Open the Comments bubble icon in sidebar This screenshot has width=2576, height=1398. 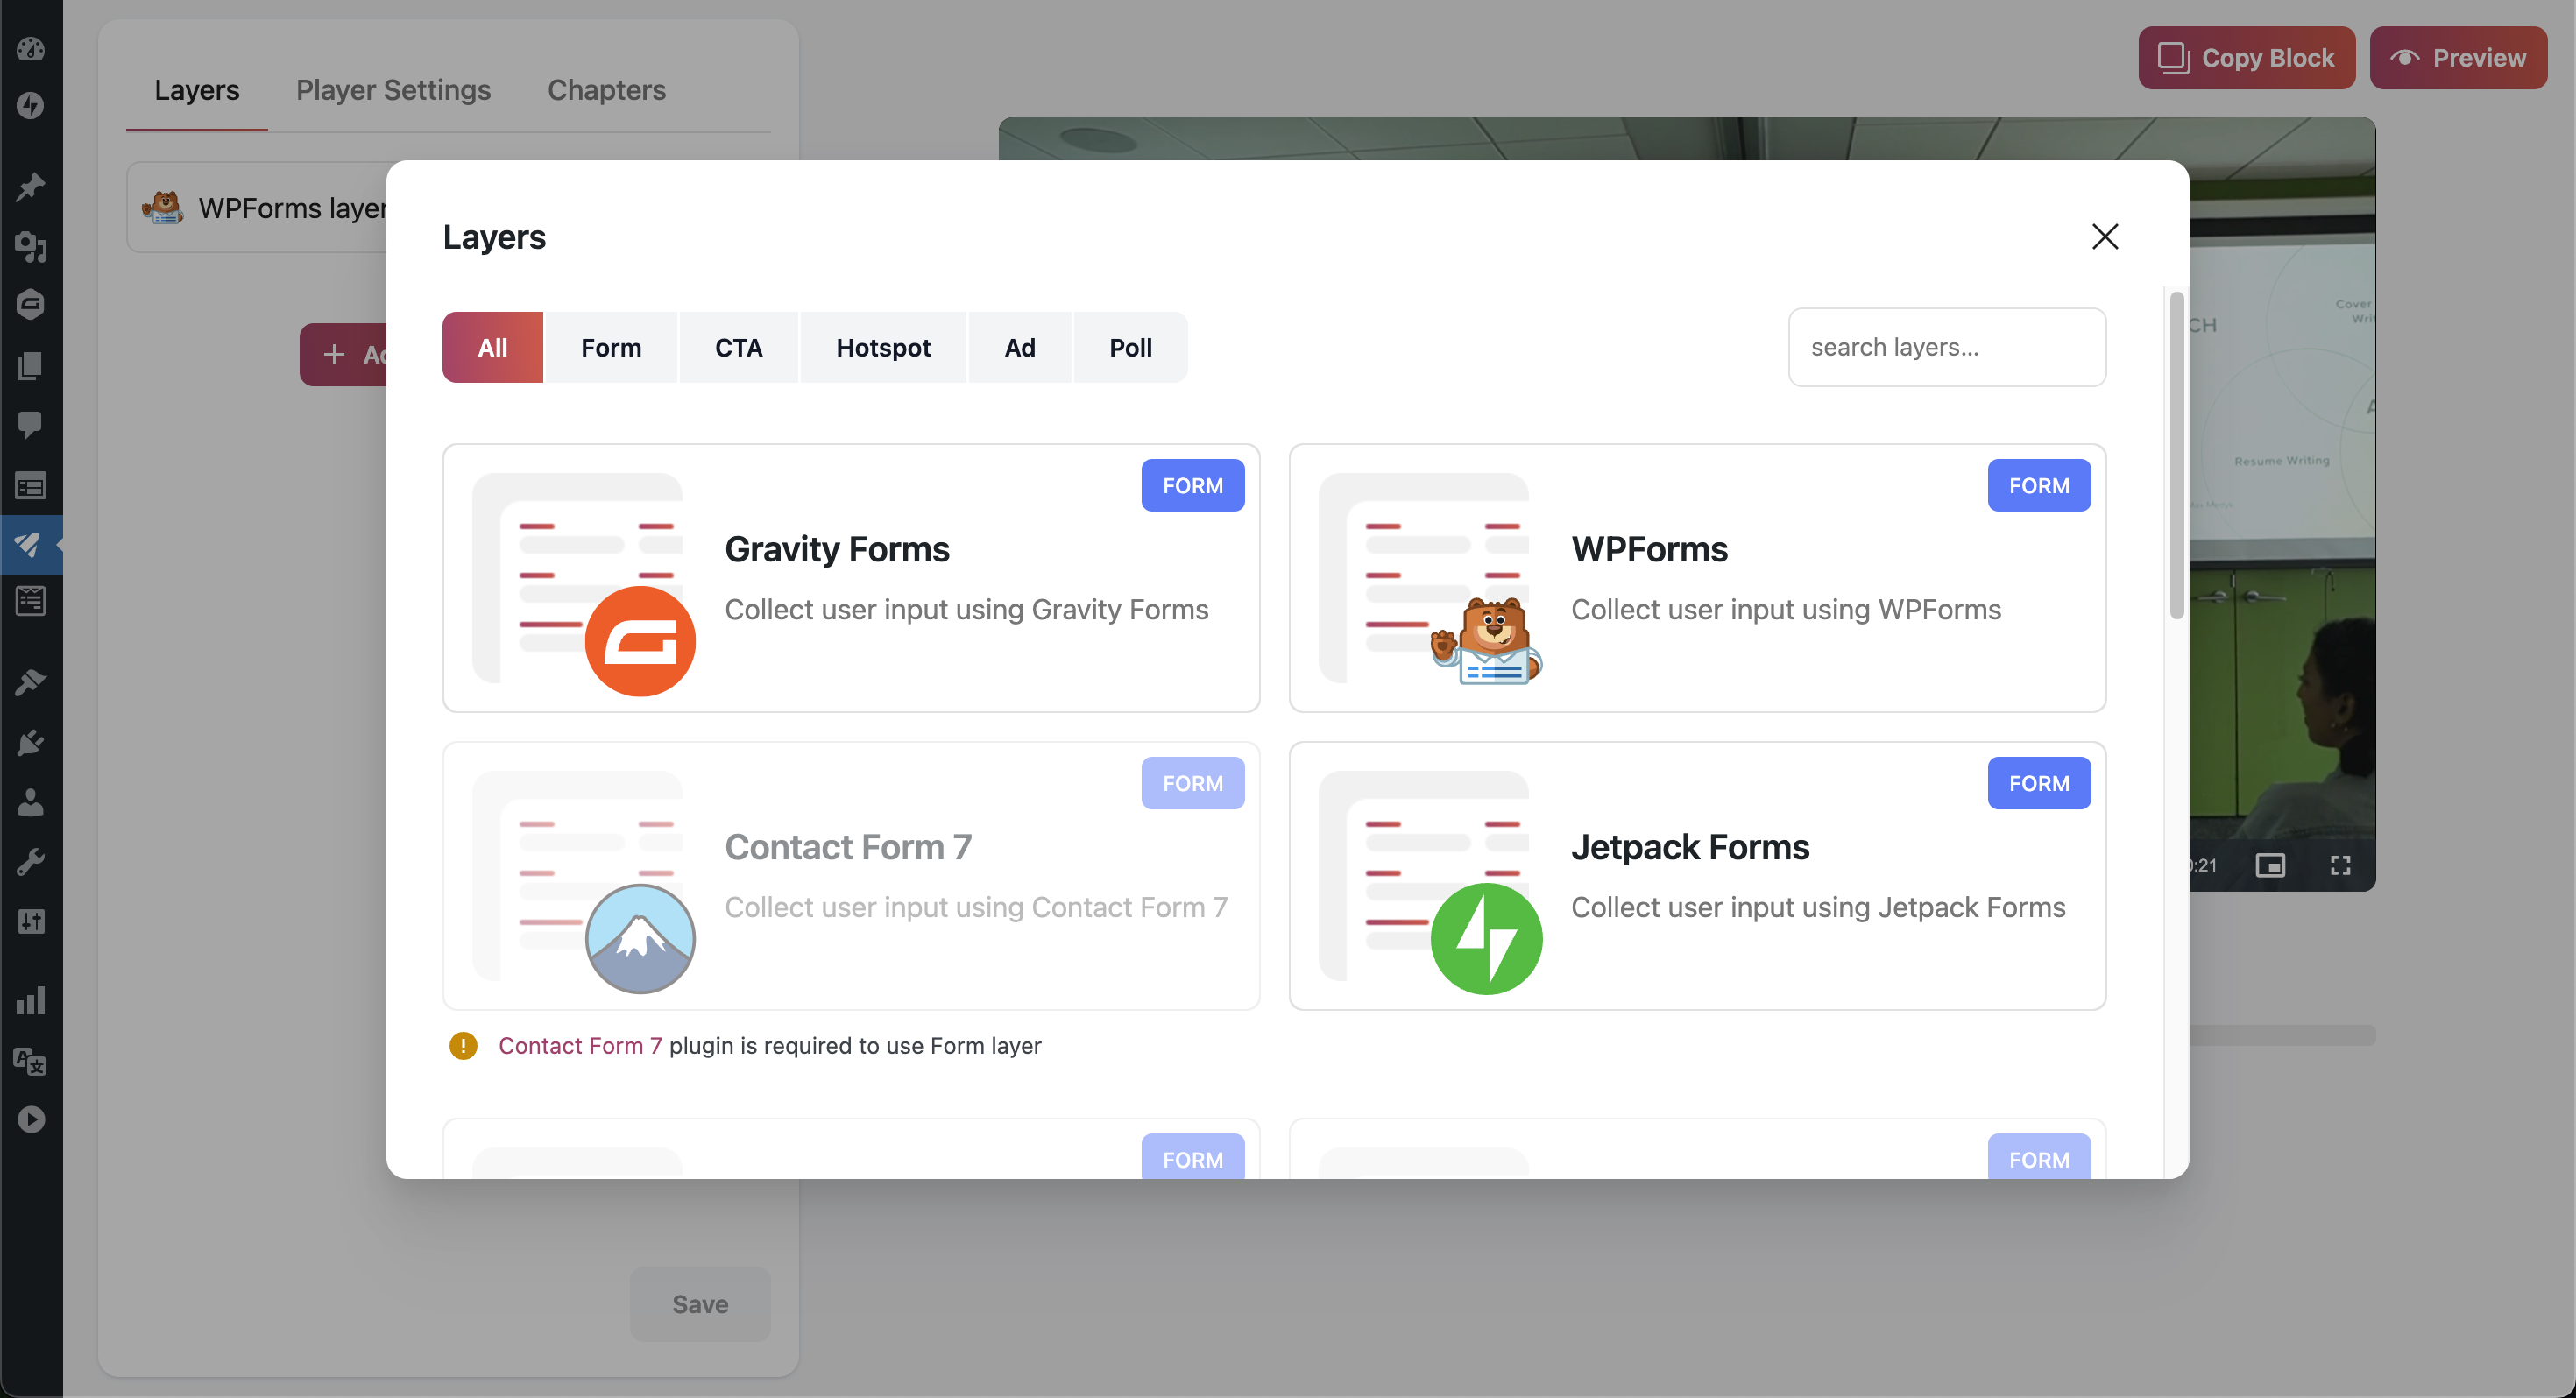coord(31,425)
